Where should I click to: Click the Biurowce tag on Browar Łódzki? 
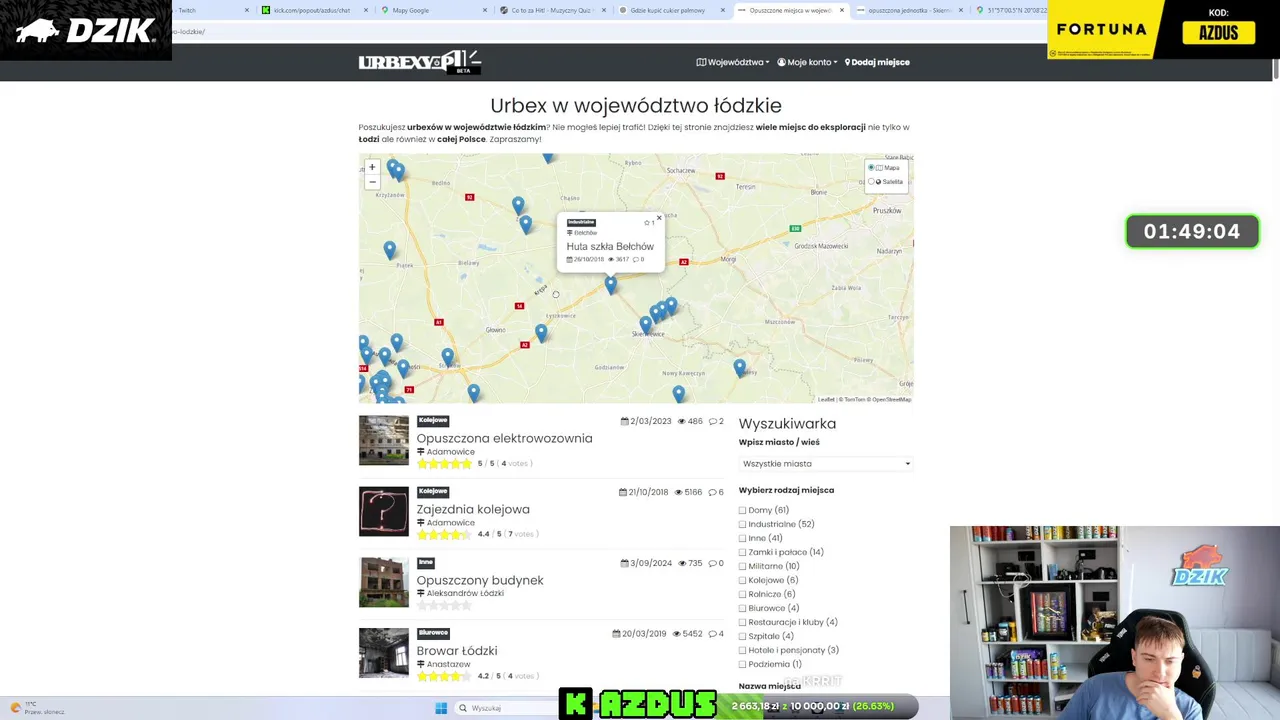pos(433,633)
